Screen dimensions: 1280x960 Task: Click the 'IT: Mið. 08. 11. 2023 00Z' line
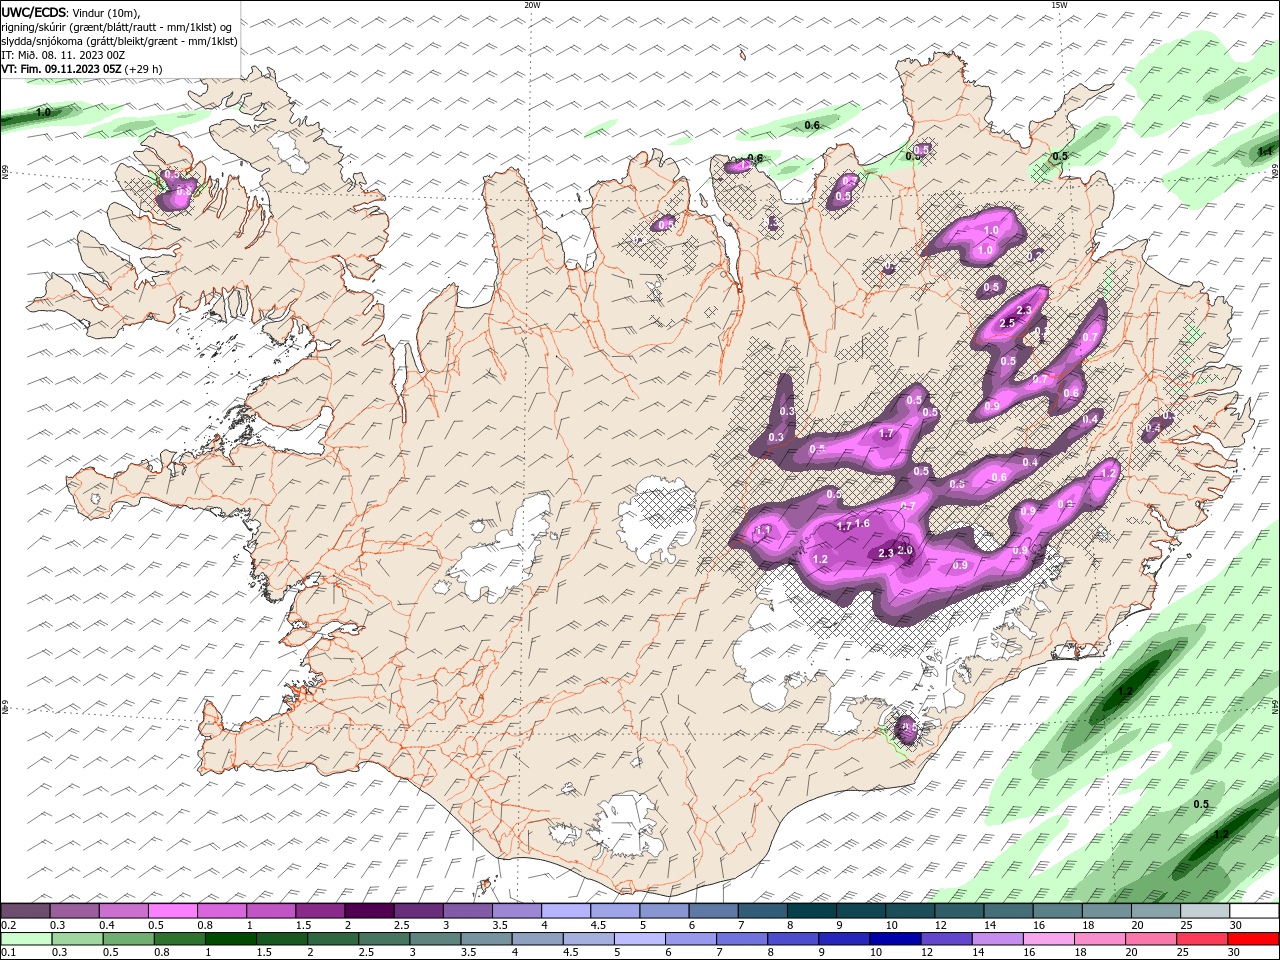click(63, 55)
